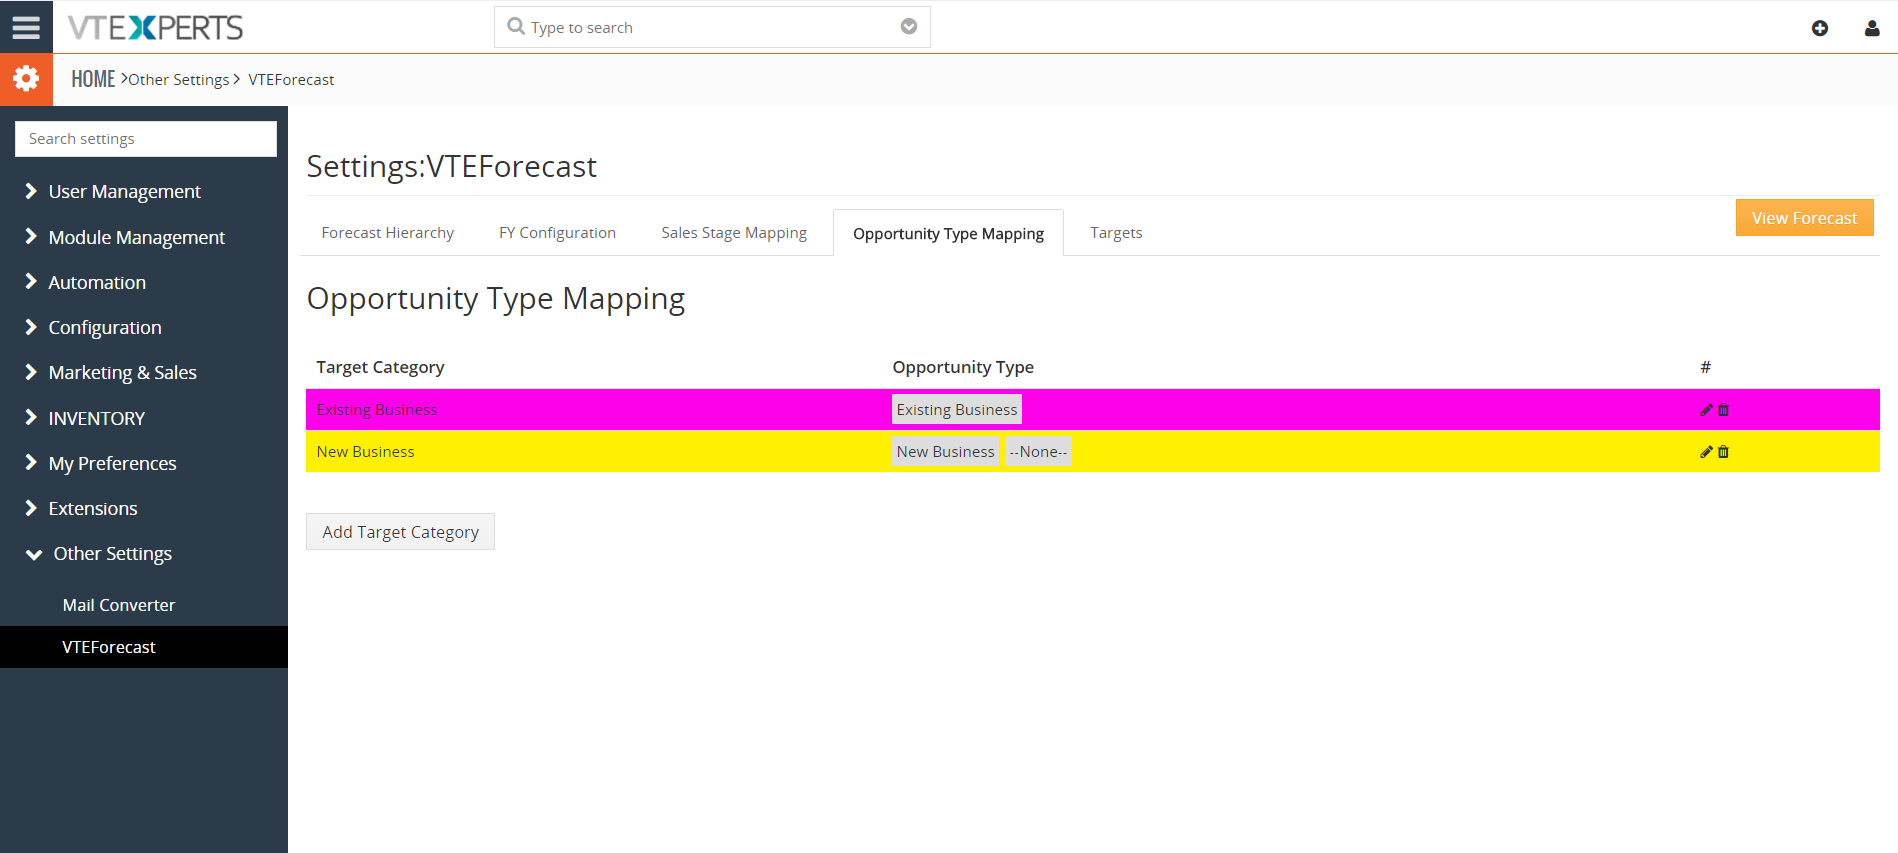Click the # column header
Viewport: 1898px width, 853px height.
tap(1705, 367)
